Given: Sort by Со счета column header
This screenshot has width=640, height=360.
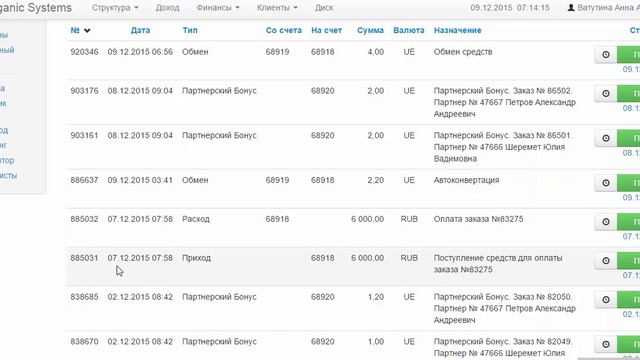Looking at the screenshot, I should click(x=284, y=30).
